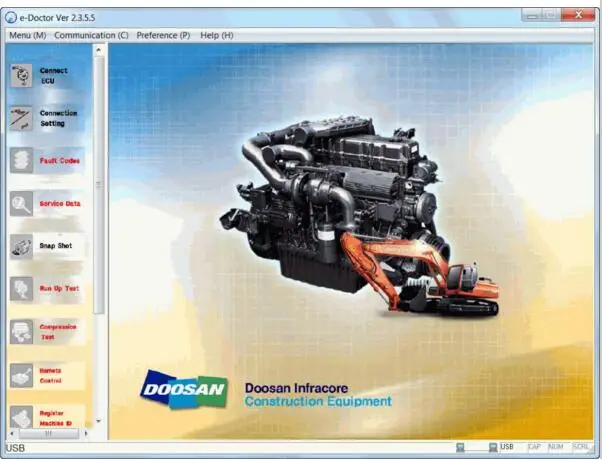The width and height of the screenshot is (602, 459).
Task: Click the Remote Control label
Action: point(50,376)
